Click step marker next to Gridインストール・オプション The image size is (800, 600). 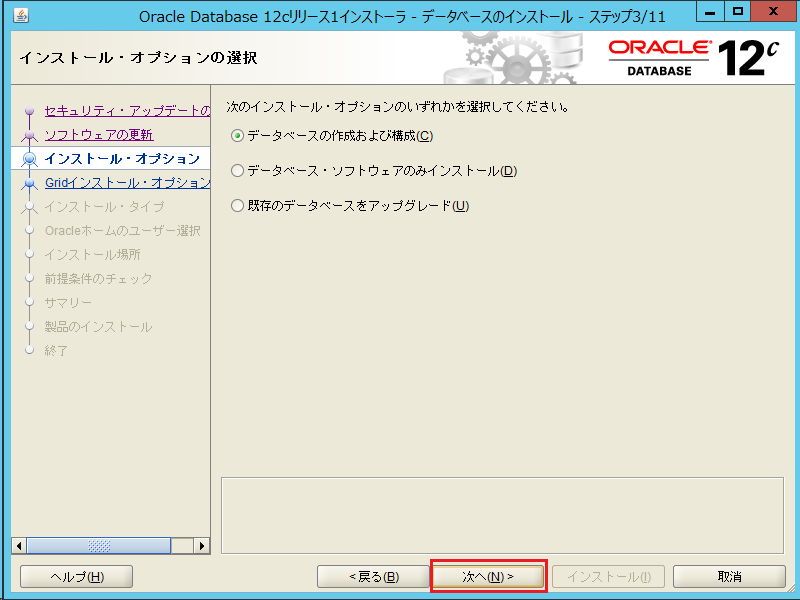(x=30, y=183)
